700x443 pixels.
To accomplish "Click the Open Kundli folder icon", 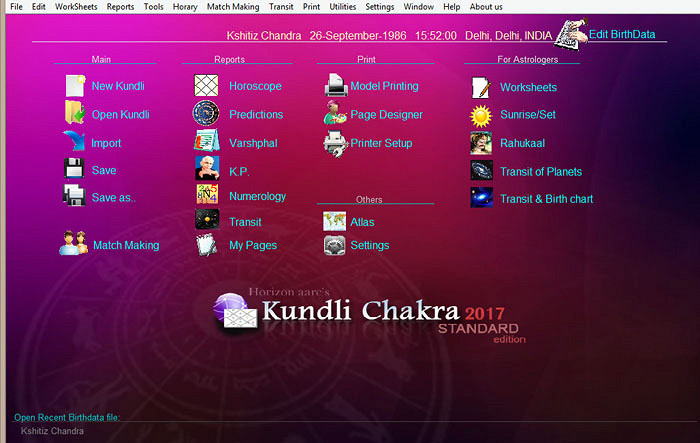I will 75,112.
